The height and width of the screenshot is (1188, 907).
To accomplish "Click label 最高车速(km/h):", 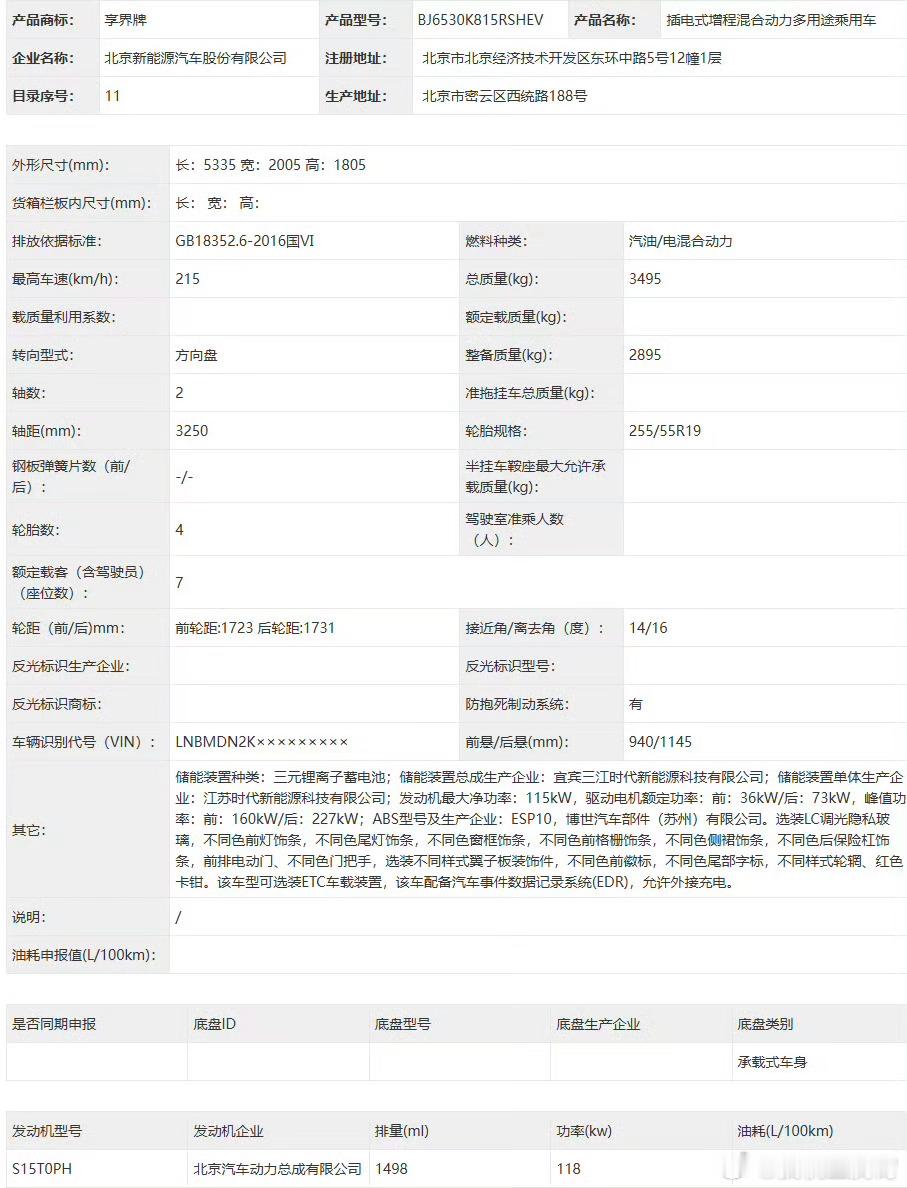I will tap(65, 279).
